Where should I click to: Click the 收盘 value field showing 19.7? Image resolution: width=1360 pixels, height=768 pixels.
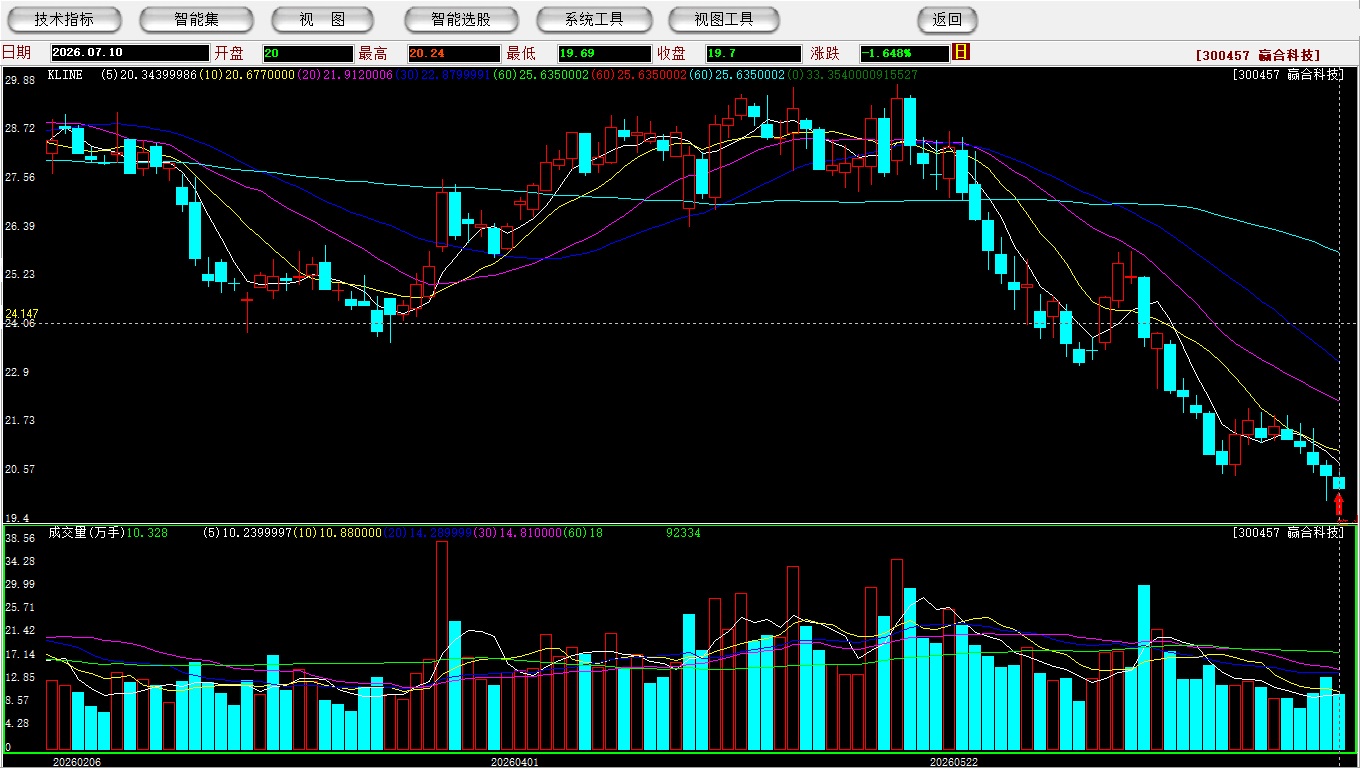753,53
